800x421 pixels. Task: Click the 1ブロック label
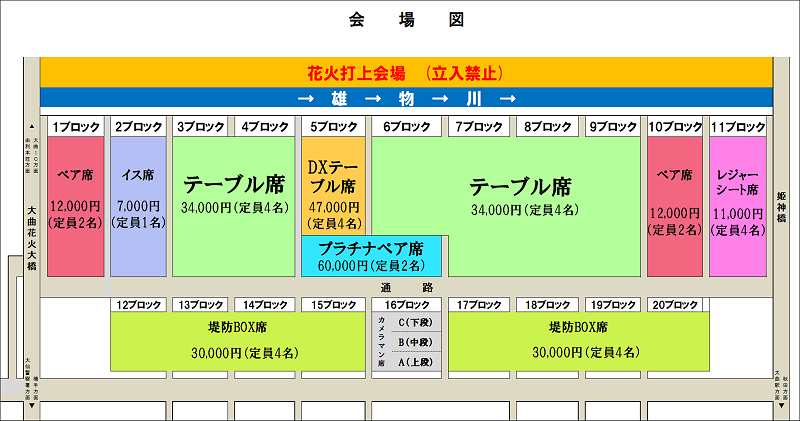point(76,127)
